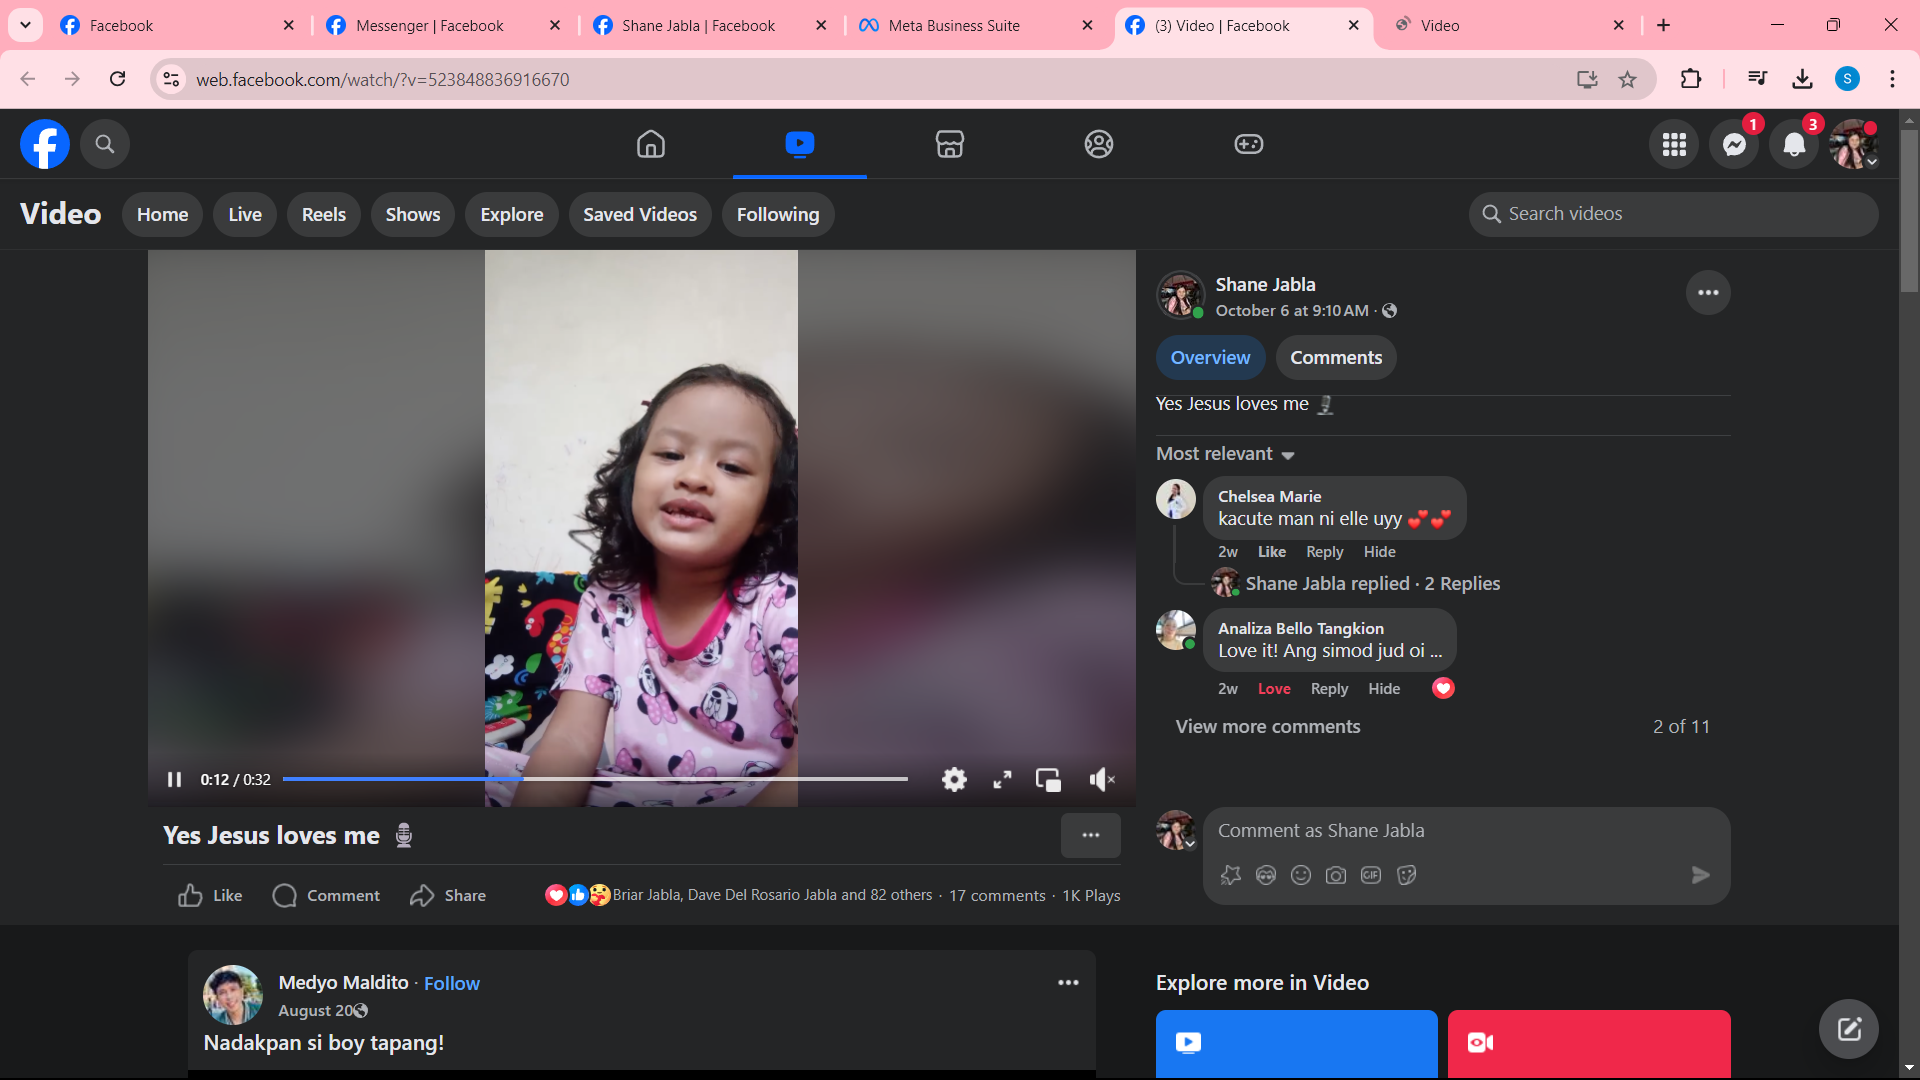
Task: Open video settings gear icon
Action: 954,780
